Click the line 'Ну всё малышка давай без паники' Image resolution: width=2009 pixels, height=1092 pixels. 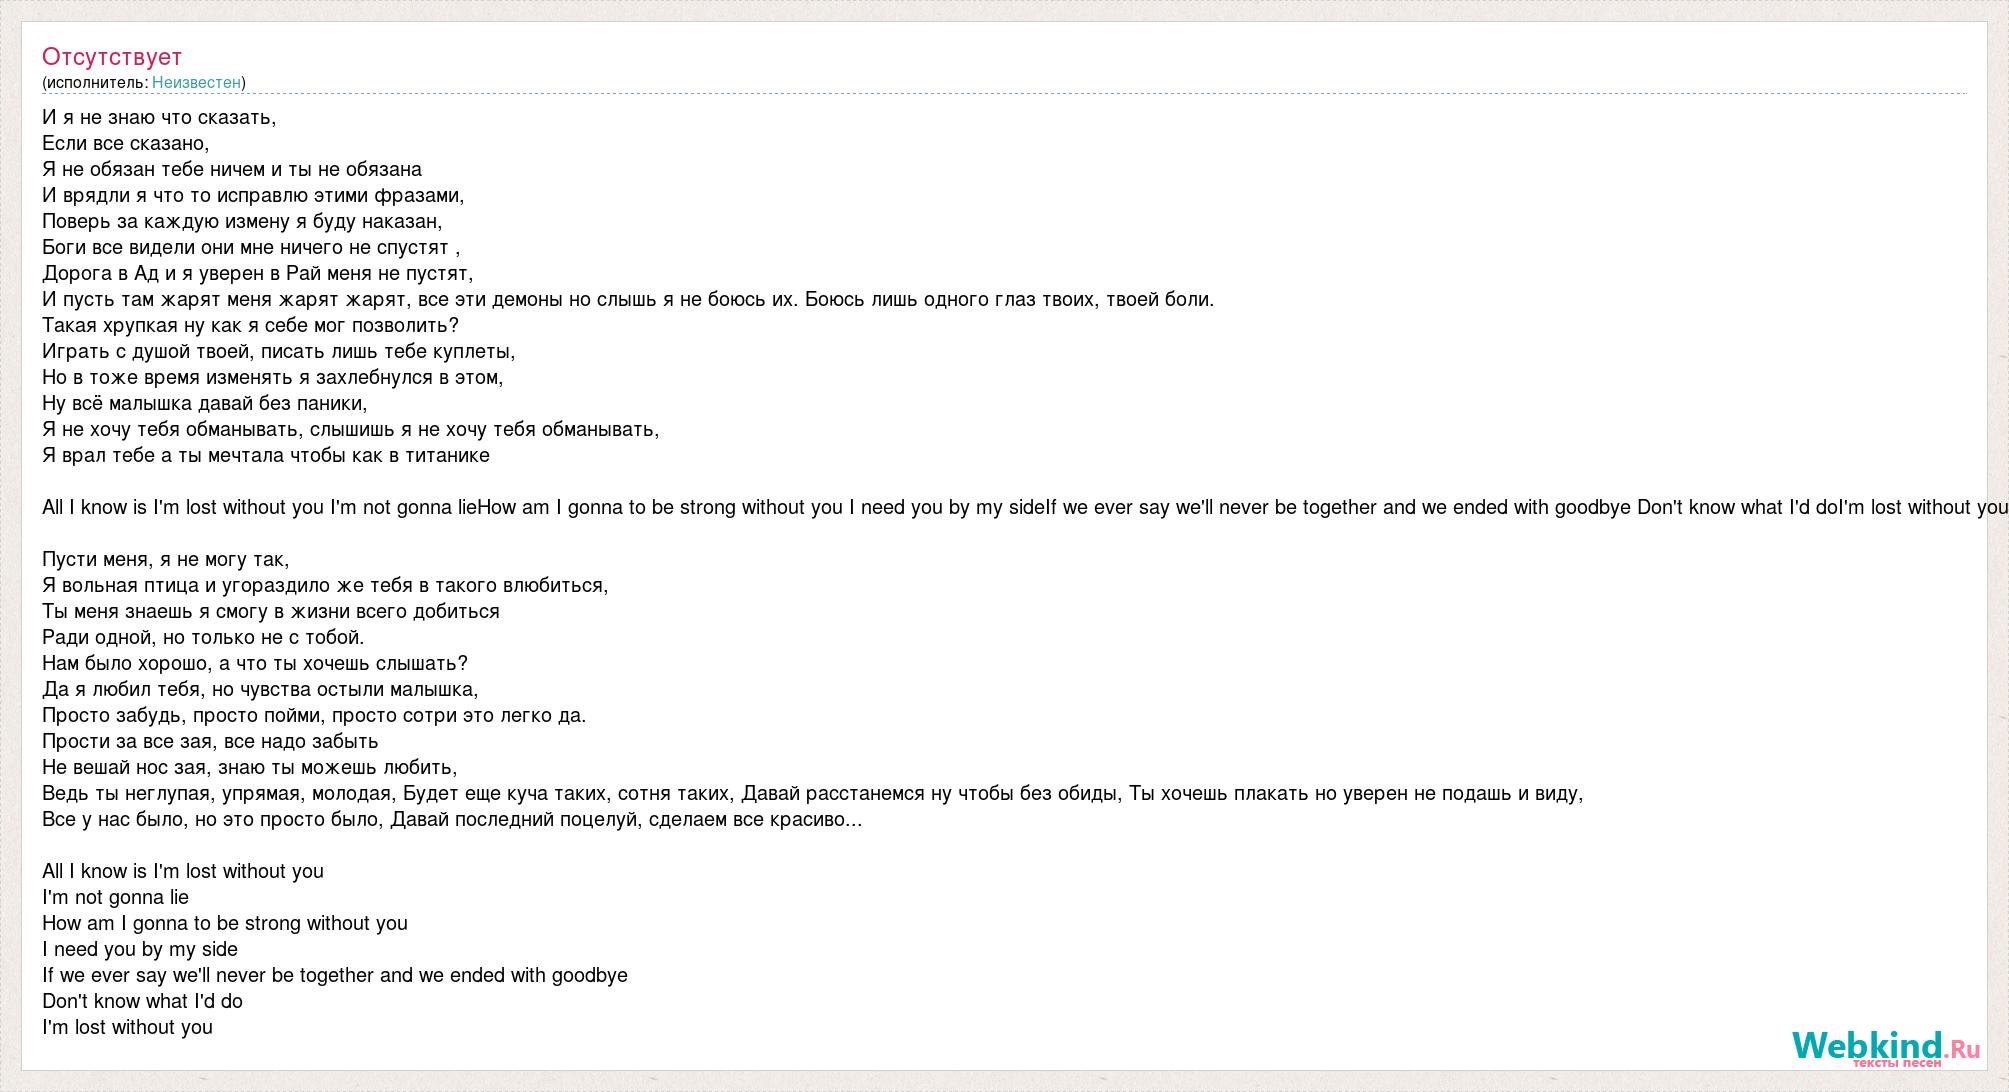pyautogui.click(x=205, y=404)
